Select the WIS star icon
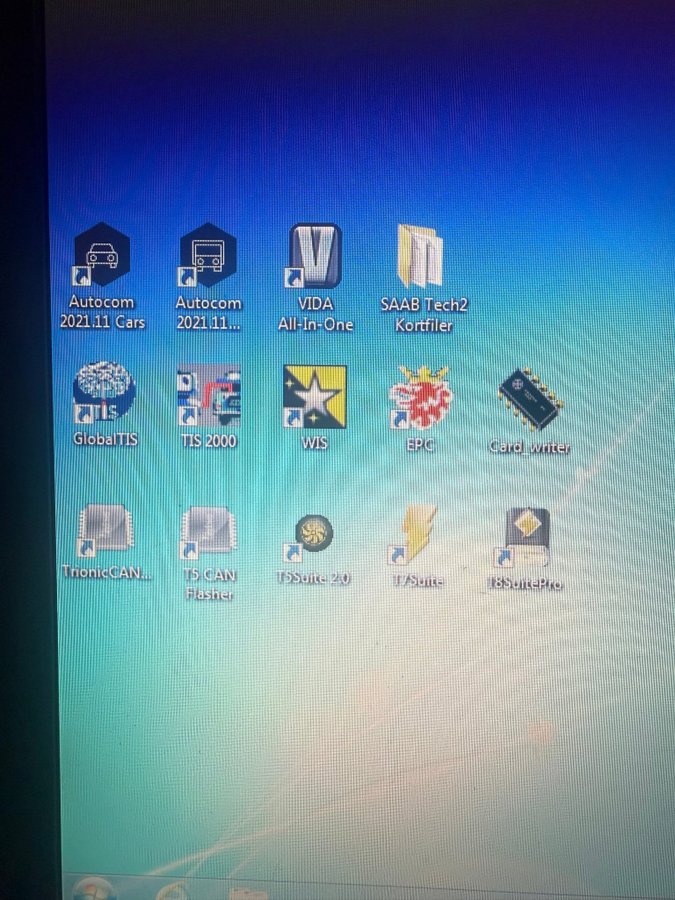The width and height of the screenshot is (675, 900). [x=315, y=397]
